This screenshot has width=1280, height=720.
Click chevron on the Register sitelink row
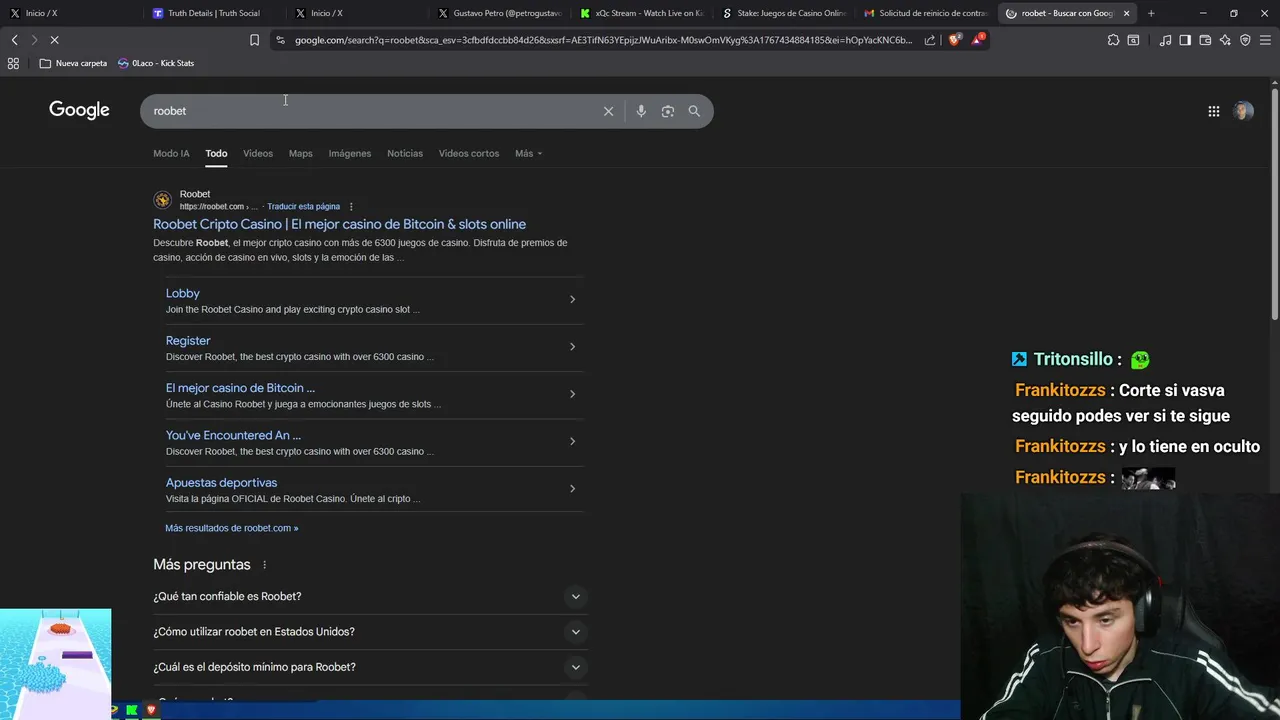pyautogui.click(x=572, y=347)
